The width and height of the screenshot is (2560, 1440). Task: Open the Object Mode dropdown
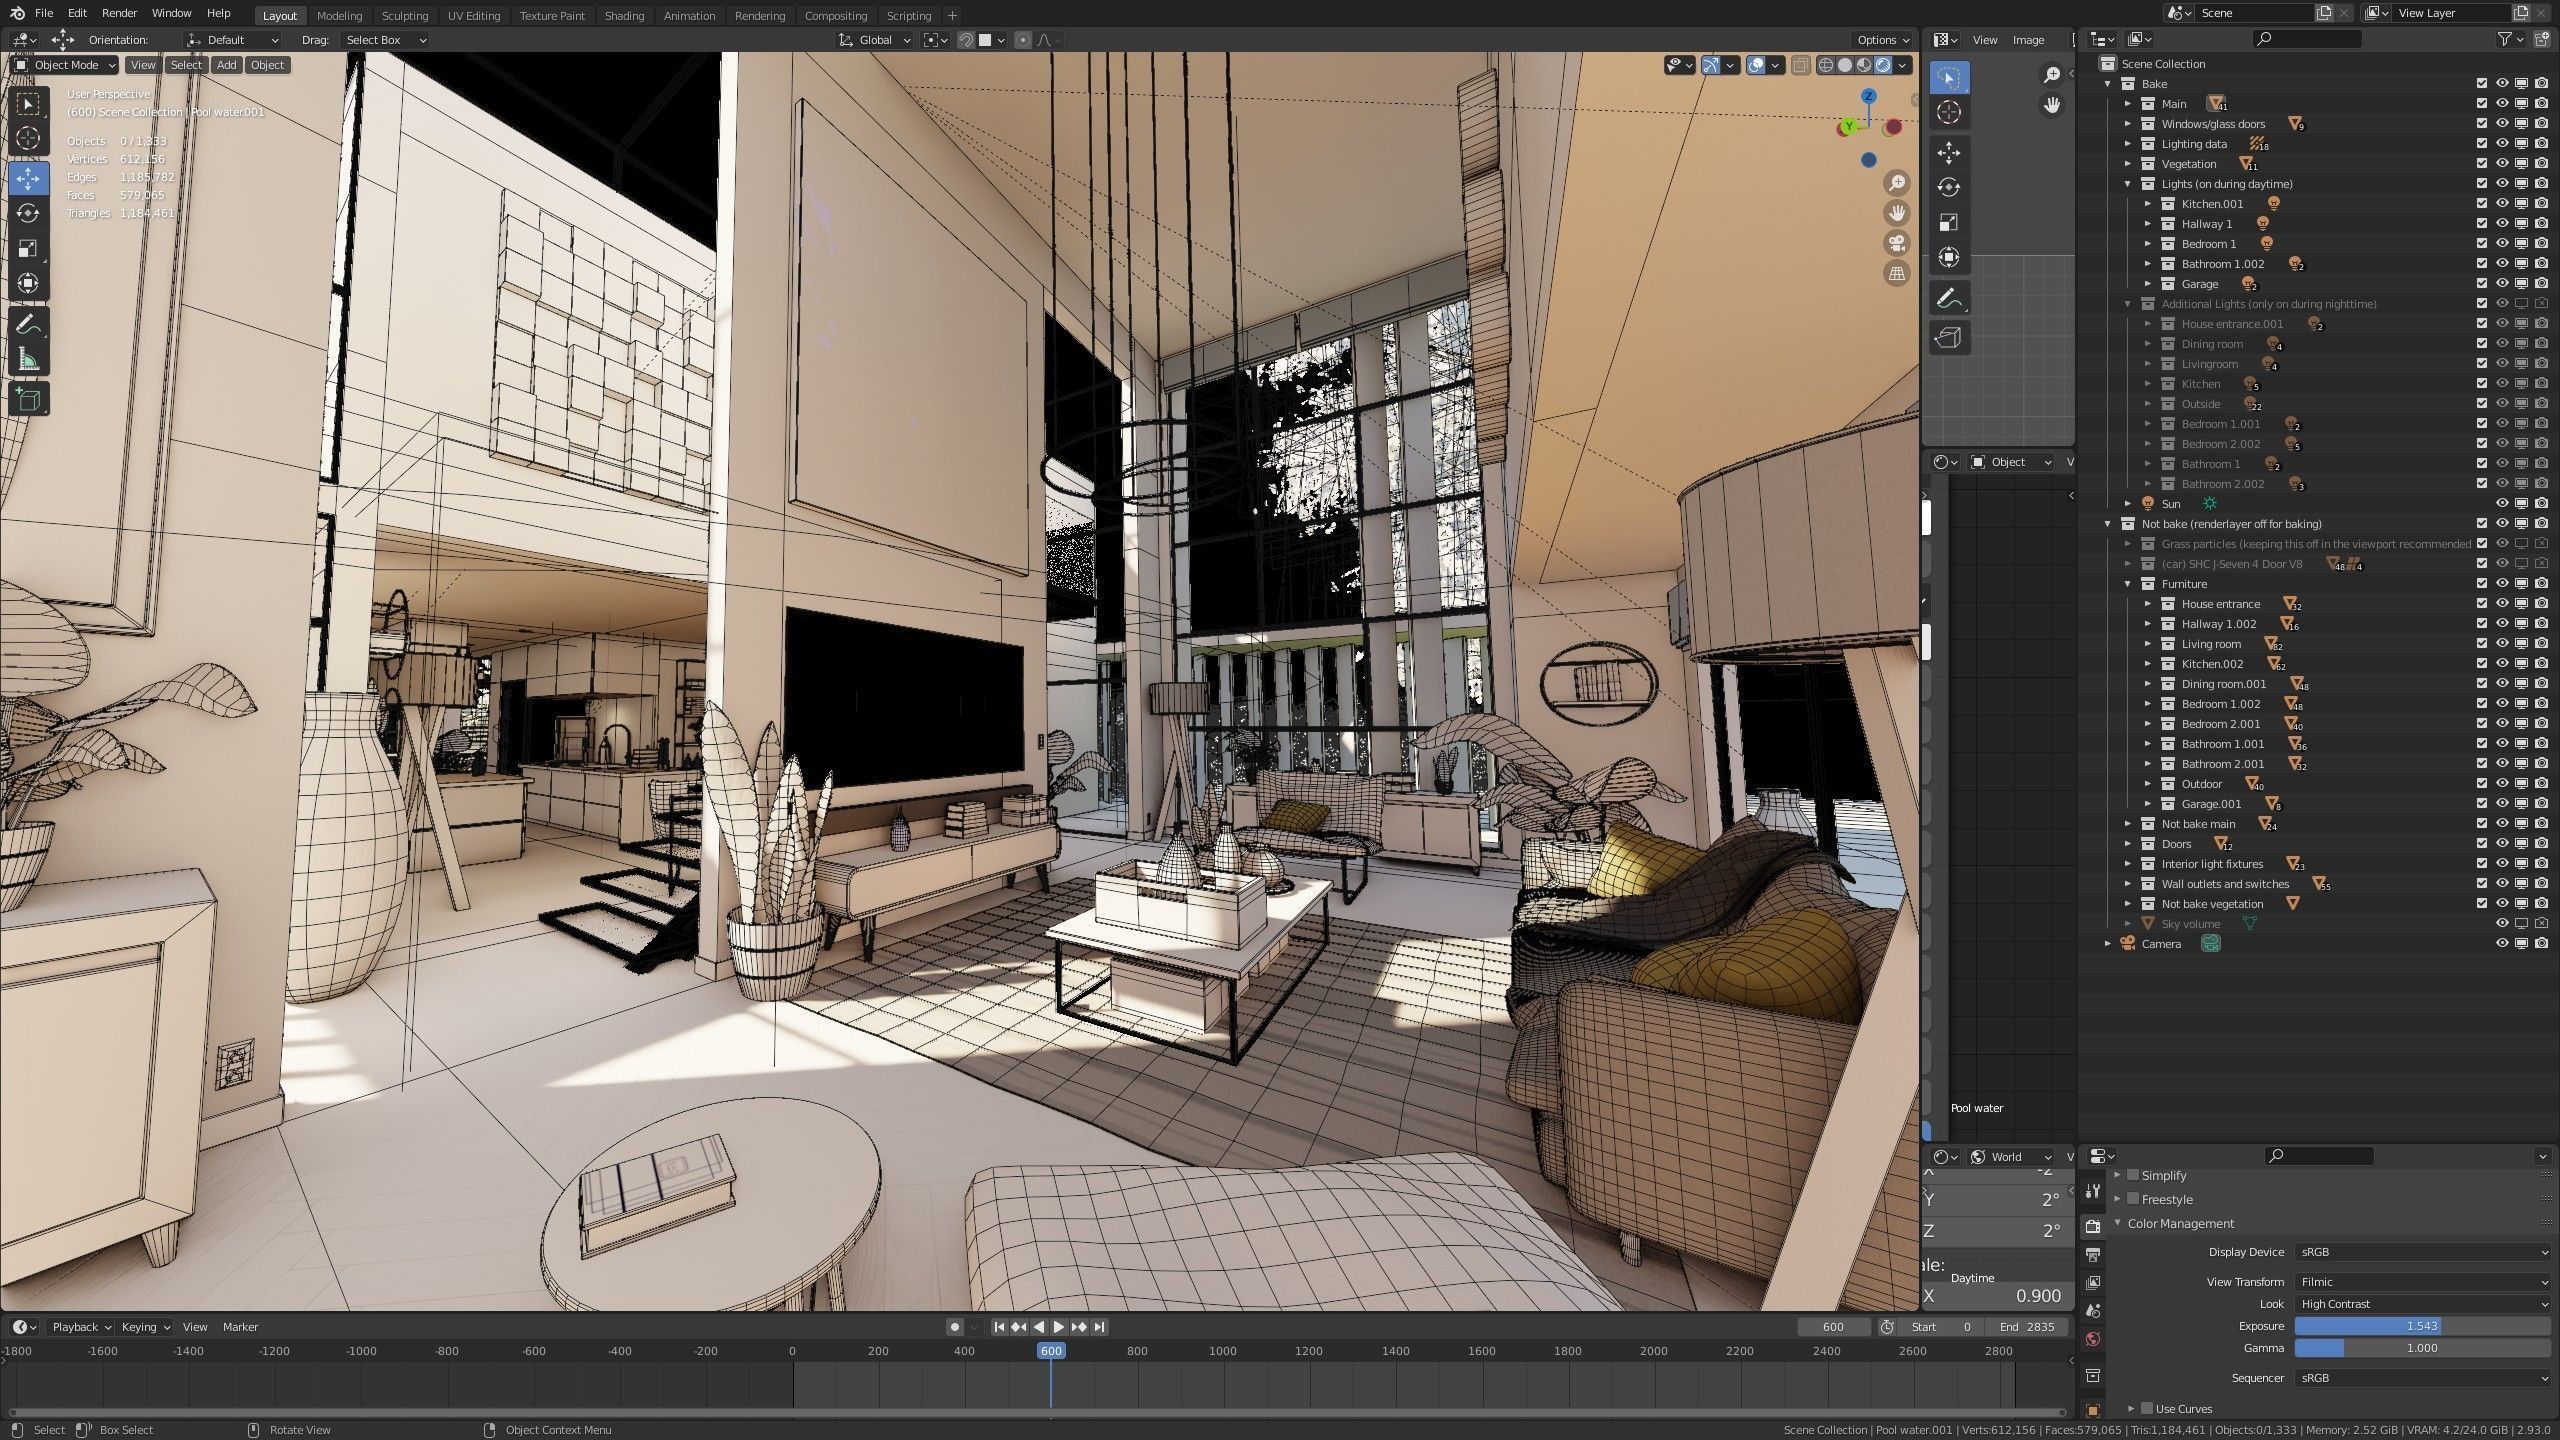(64, 65)
